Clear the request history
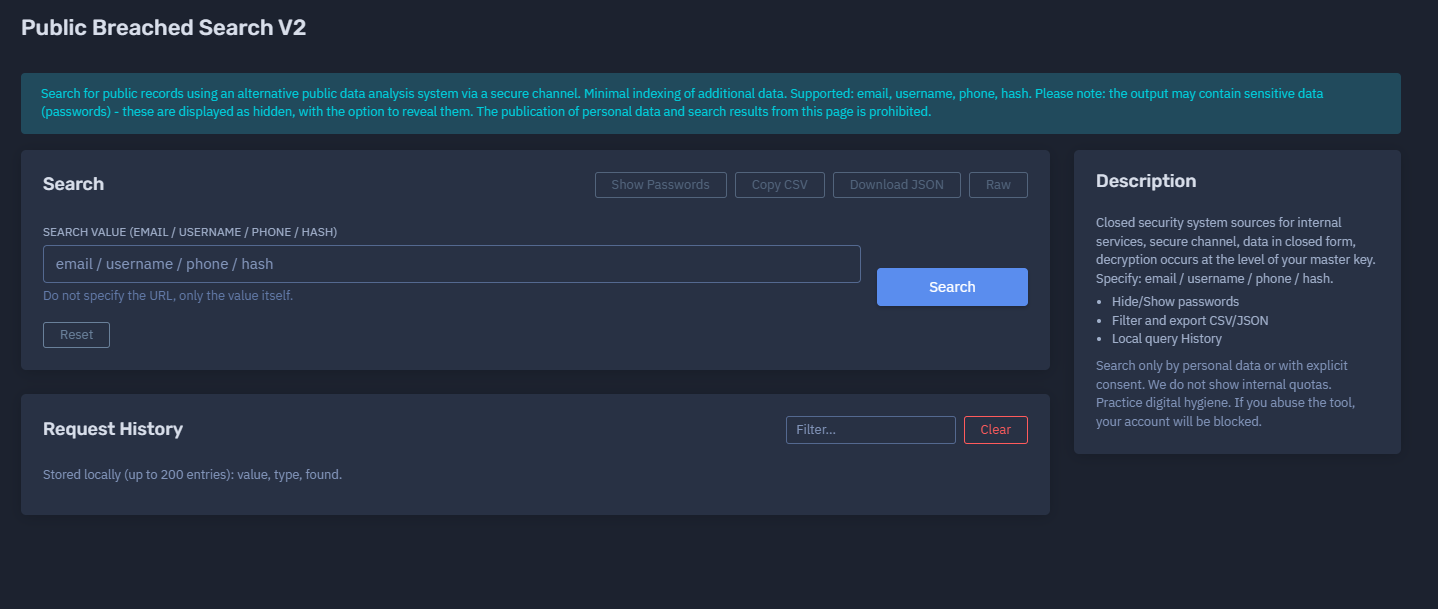This screenshot has width=1438, height=609. (x=995, y=430)
